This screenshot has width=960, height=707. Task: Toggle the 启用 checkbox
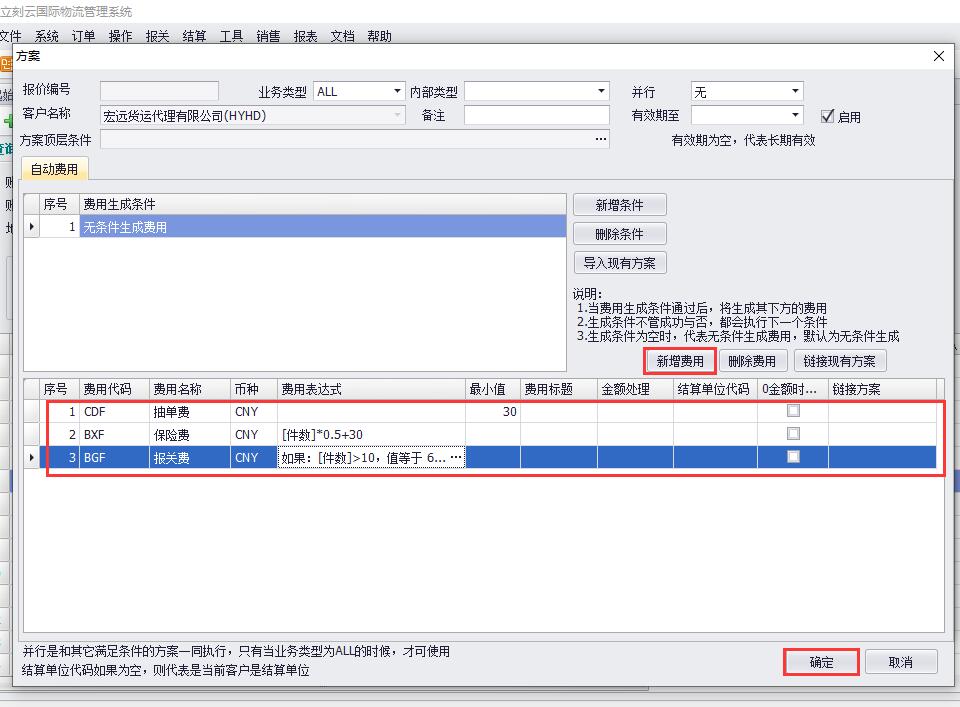click(827, 116)
